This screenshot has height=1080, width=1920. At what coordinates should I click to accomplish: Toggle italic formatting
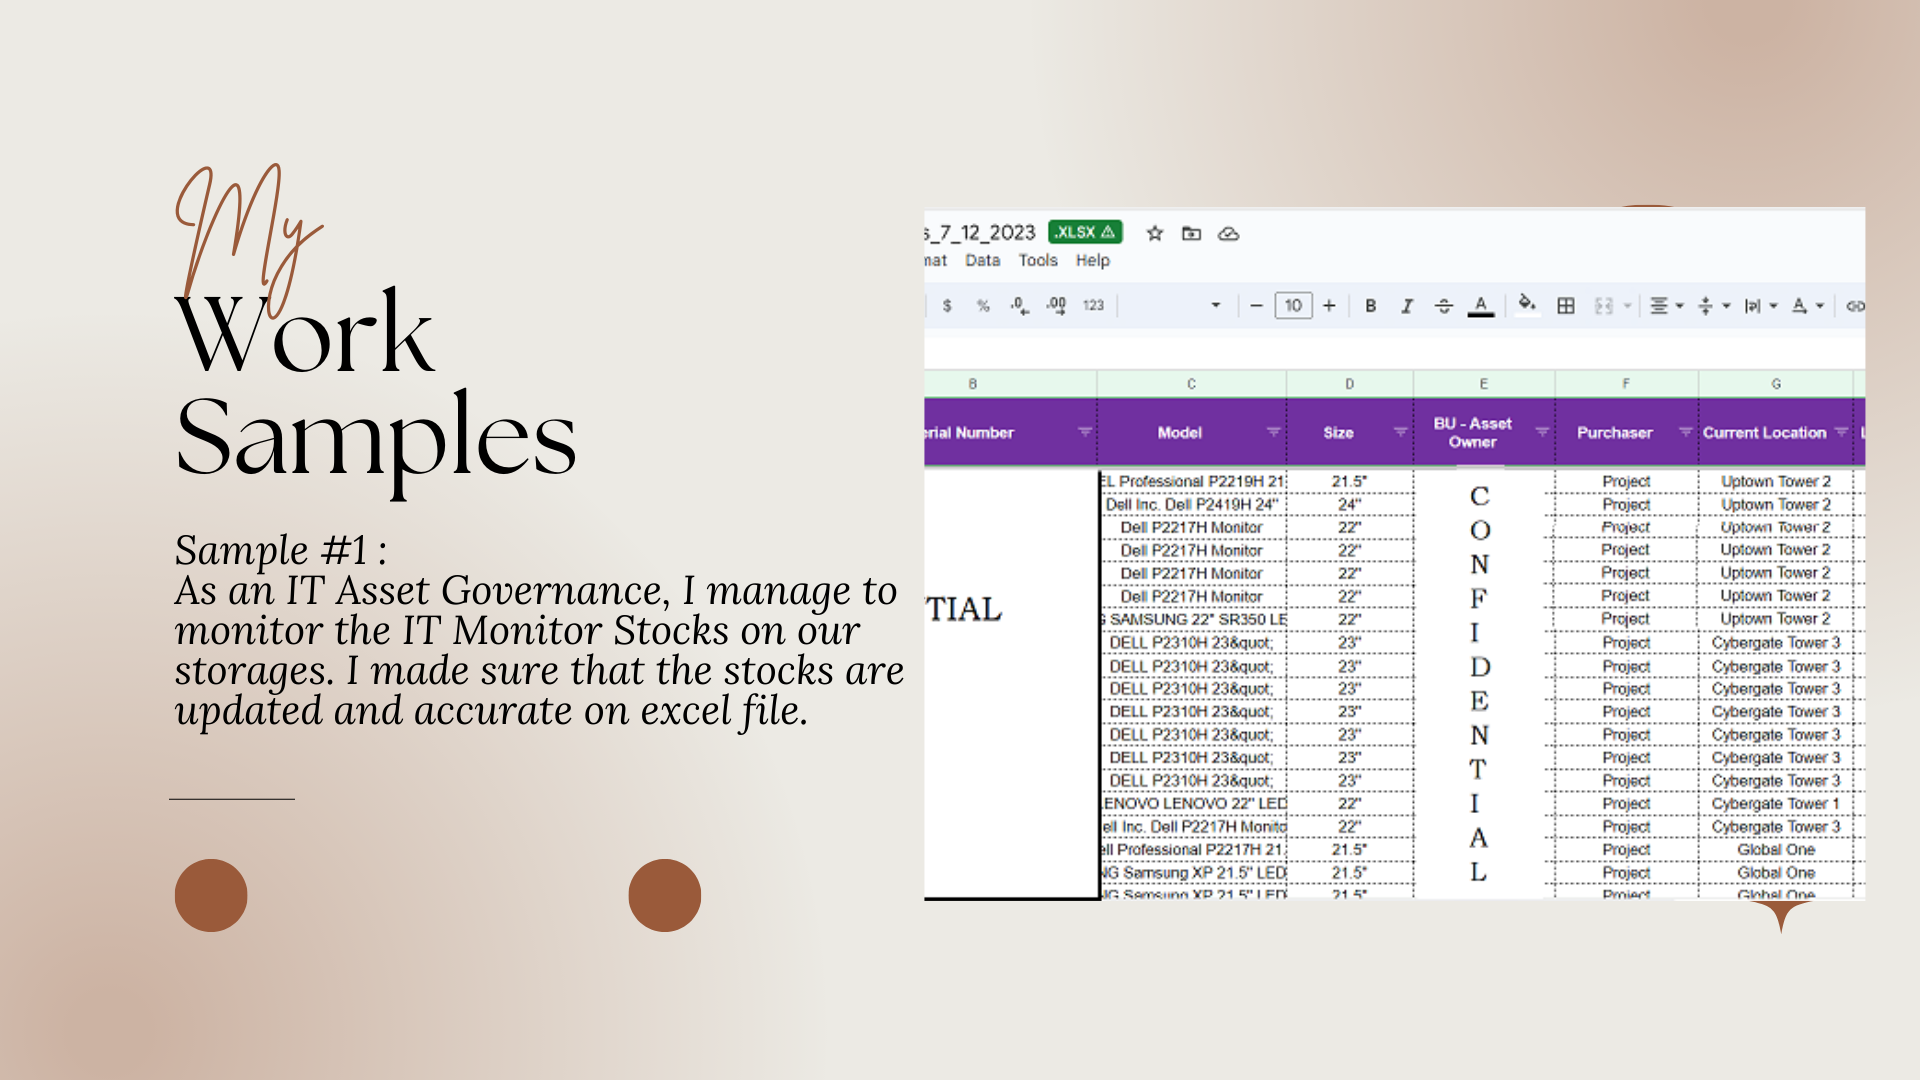(x=1407, y=306)
